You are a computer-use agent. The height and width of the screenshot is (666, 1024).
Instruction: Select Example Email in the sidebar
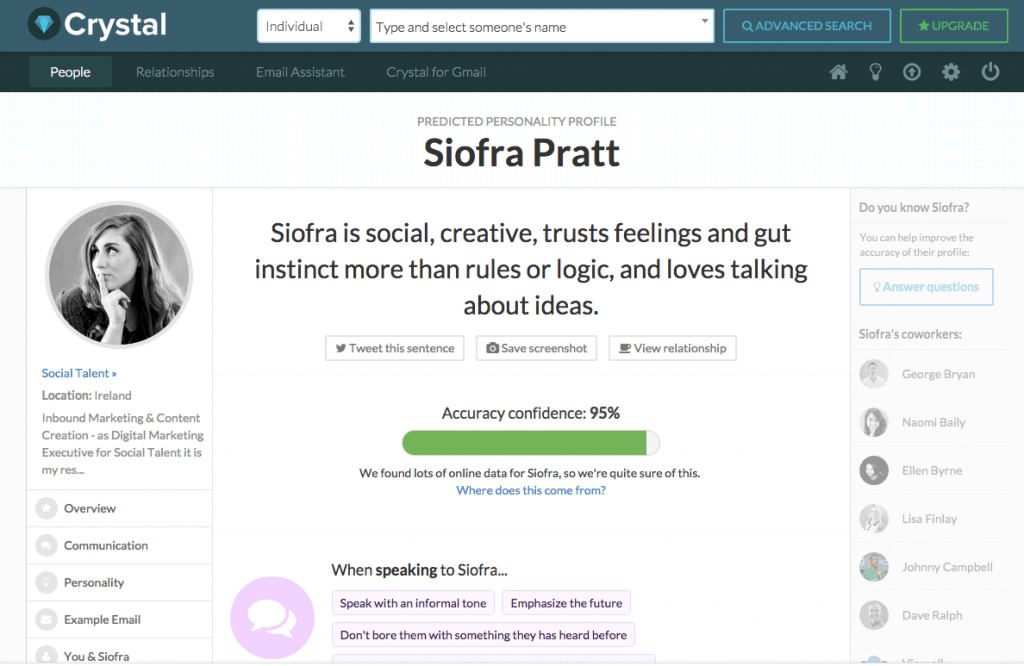(120, 620)
